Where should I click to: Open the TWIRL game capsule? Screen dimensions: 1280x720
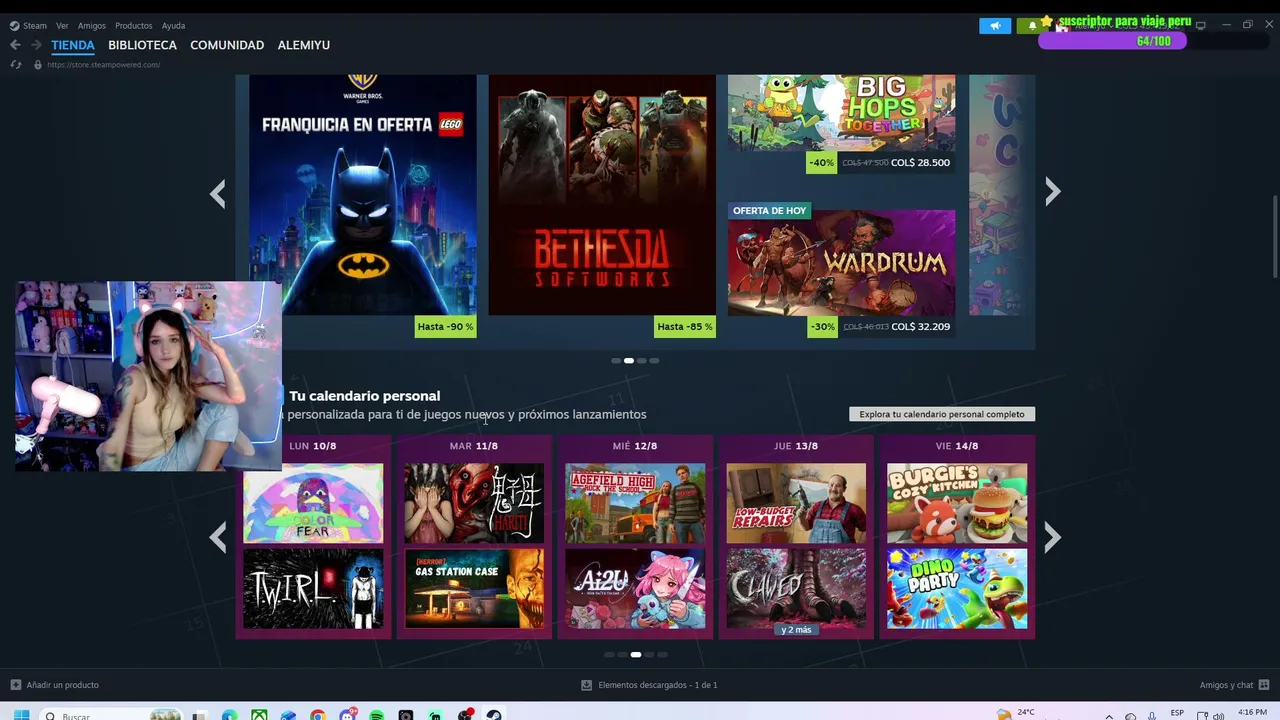pos(313,588)
